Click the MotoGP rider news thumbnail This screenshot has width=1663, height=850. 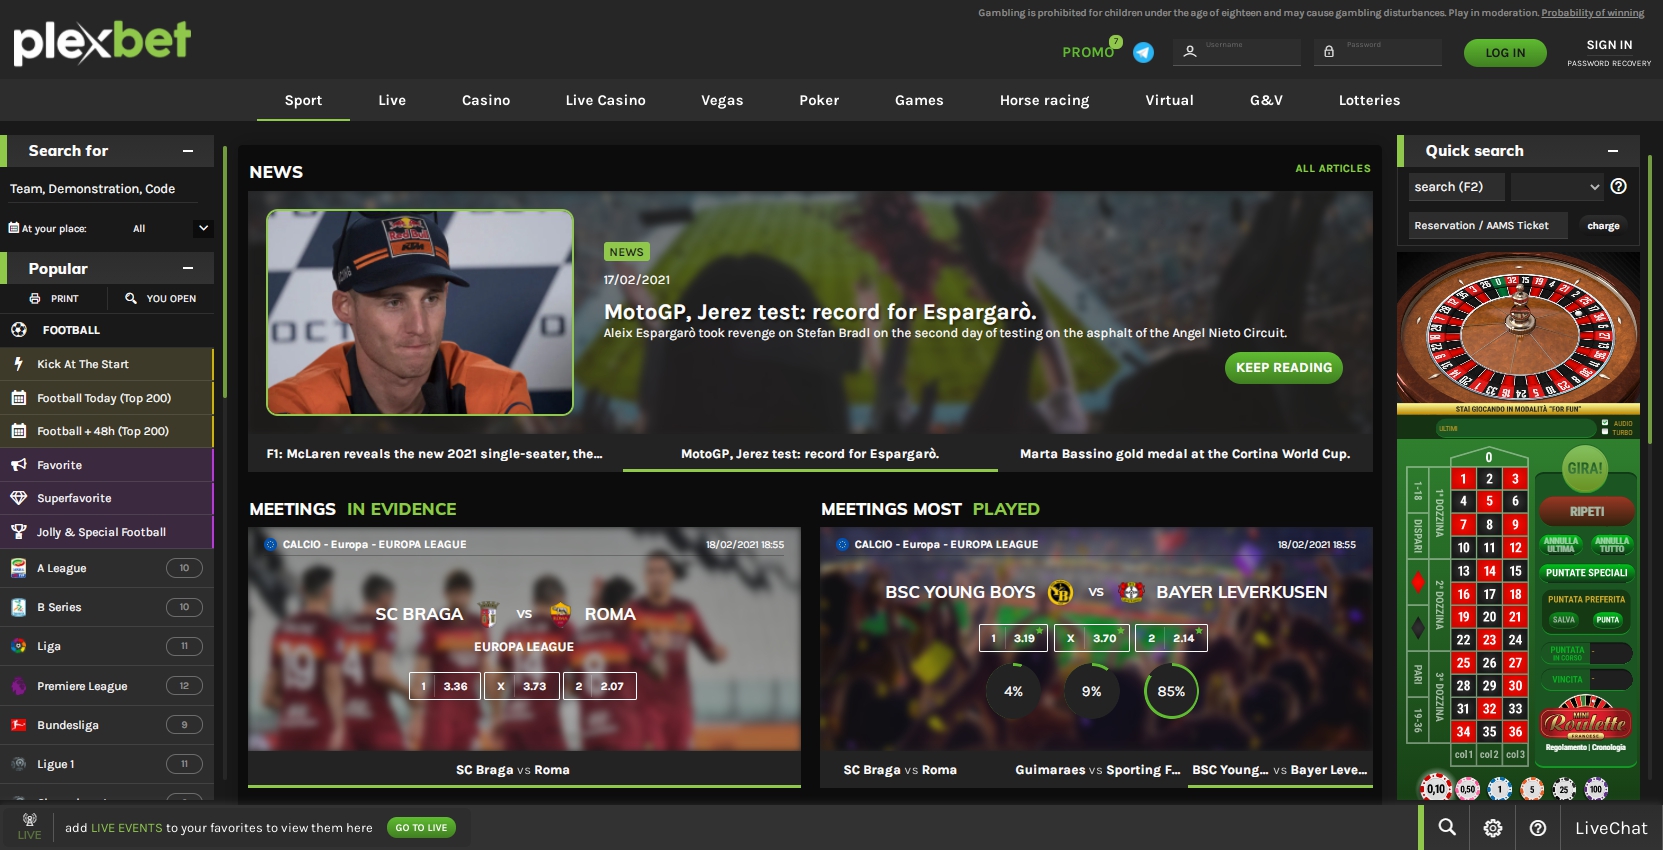[420, 312]
